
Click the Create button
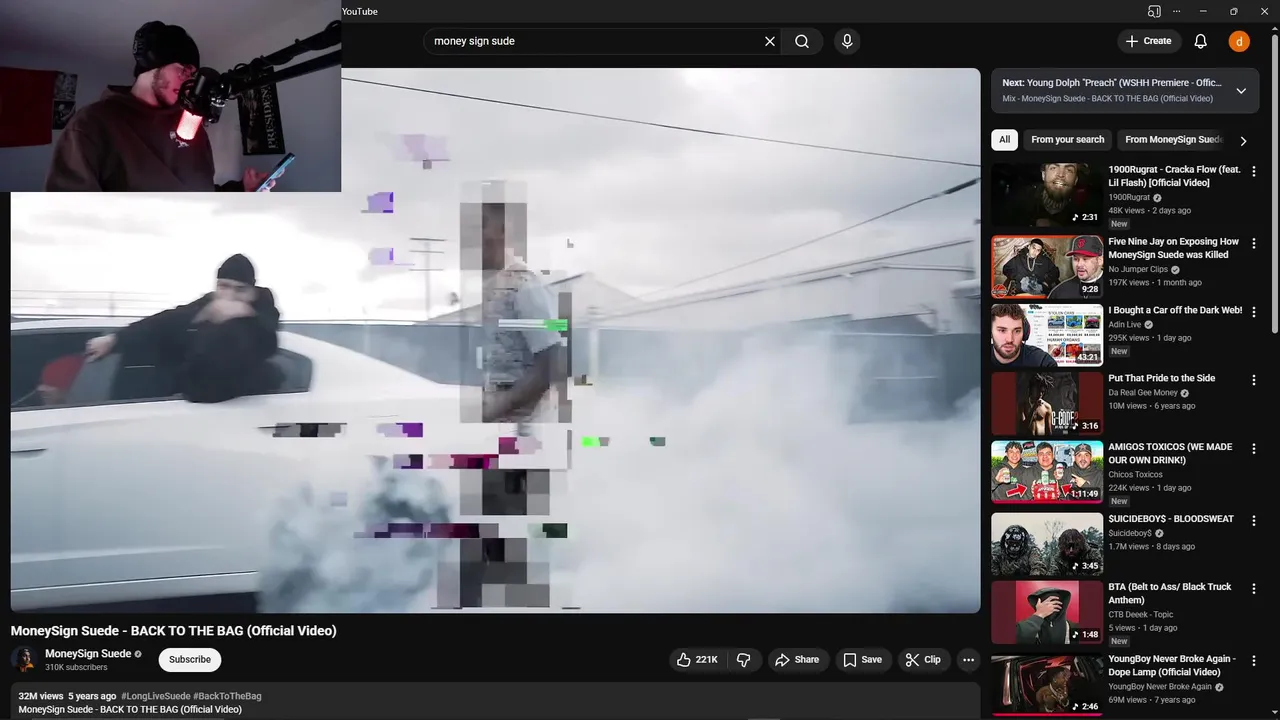[x=1149, y=41]
